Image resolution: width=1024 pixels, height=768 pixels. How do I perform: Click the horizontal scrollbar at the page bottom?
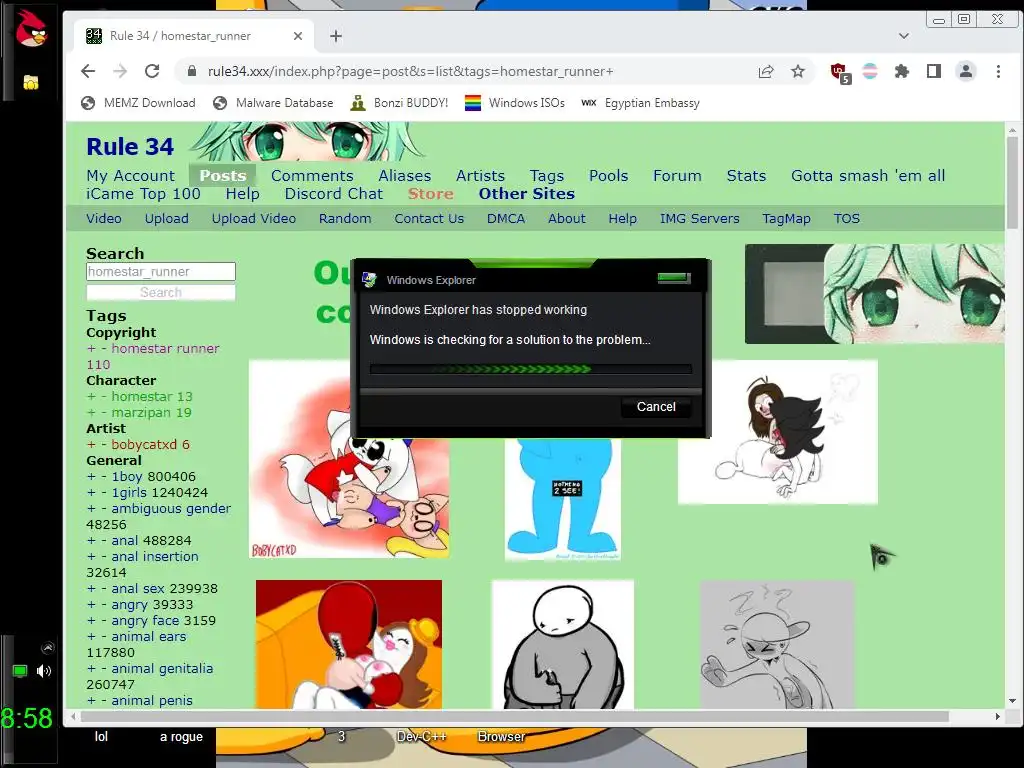tap(514, 716)
